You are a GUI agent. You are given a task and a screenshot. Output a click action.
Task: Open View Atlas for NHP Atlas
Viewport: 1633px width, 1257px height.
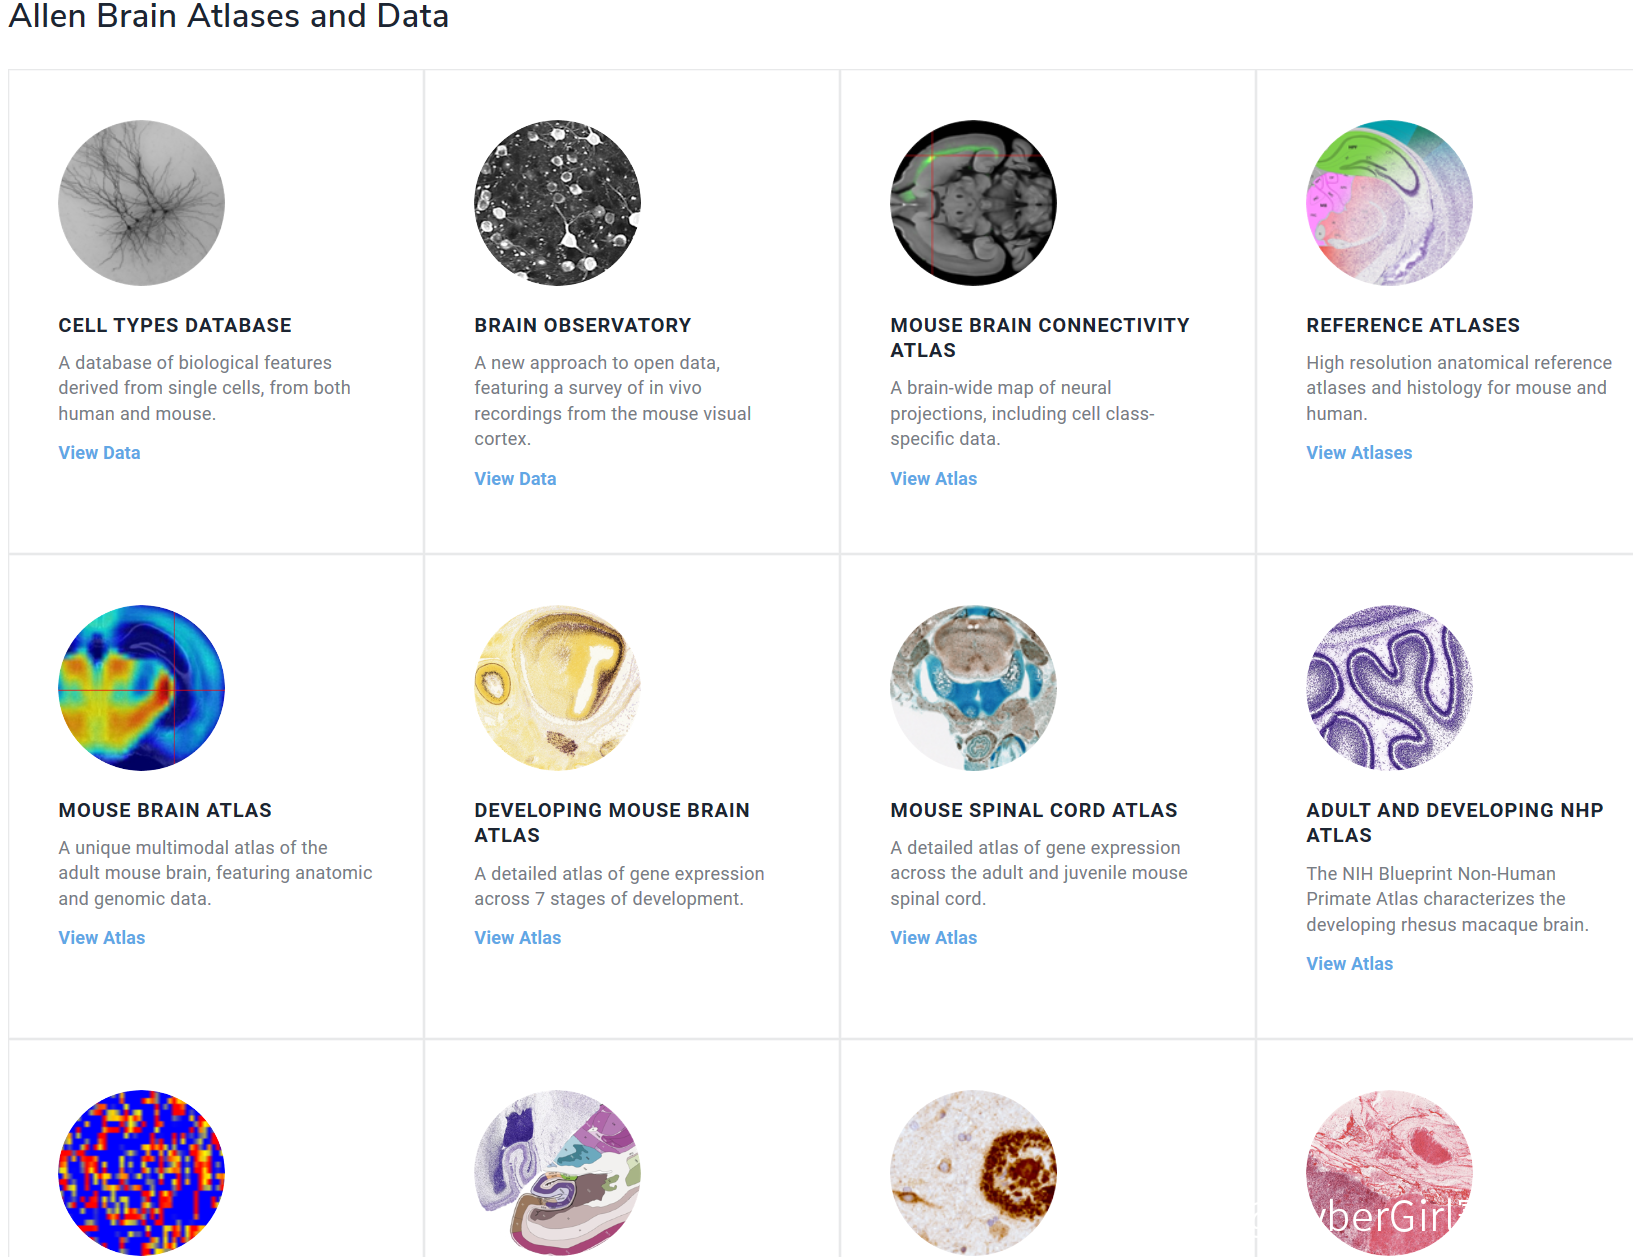[1349, 964]
